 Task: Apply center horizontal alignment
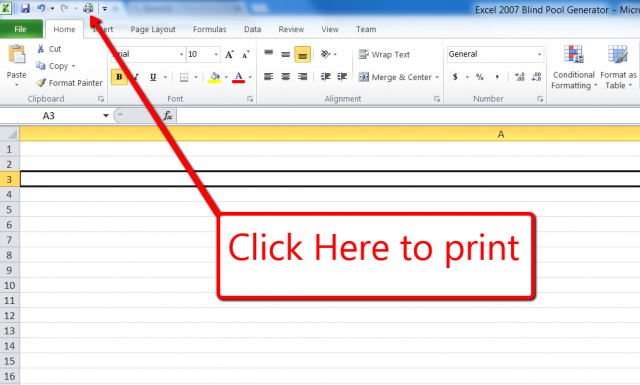pyautogui.click(x=285, y=77)
